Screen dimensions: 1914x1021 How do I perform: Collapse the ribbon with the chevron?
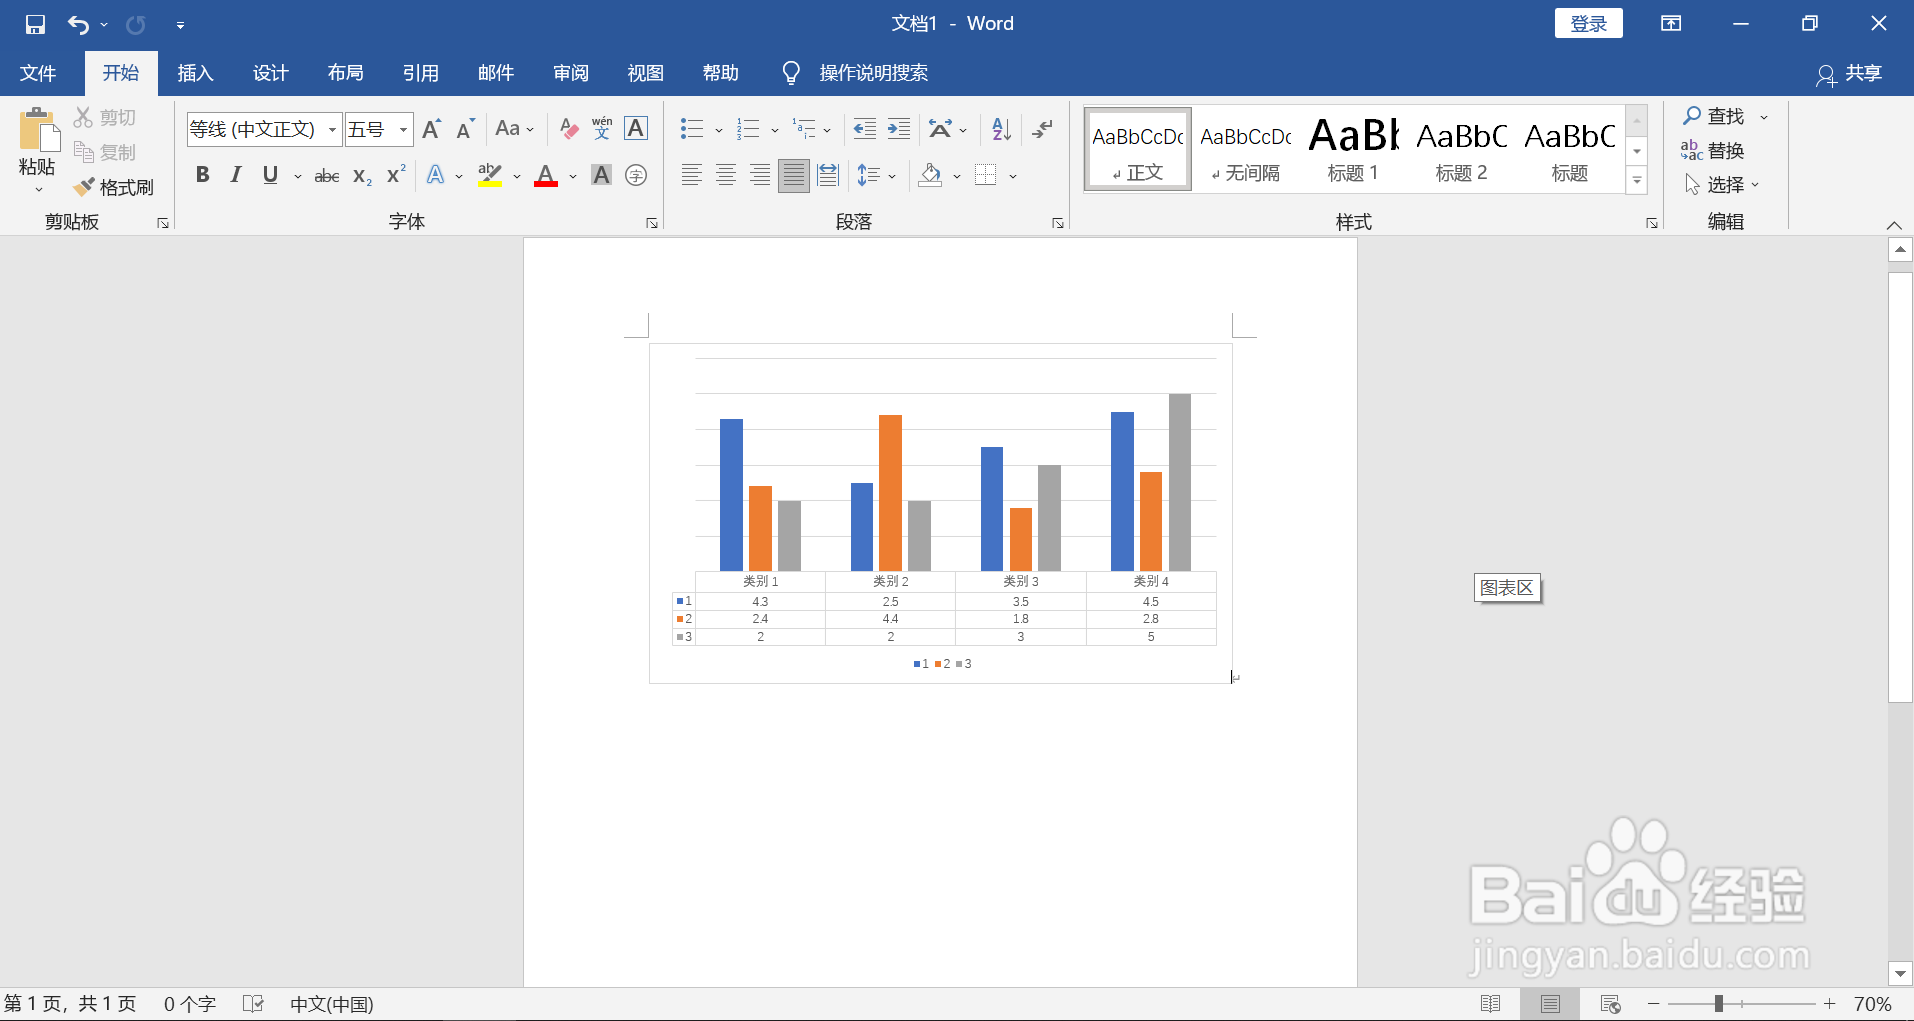1894,225
